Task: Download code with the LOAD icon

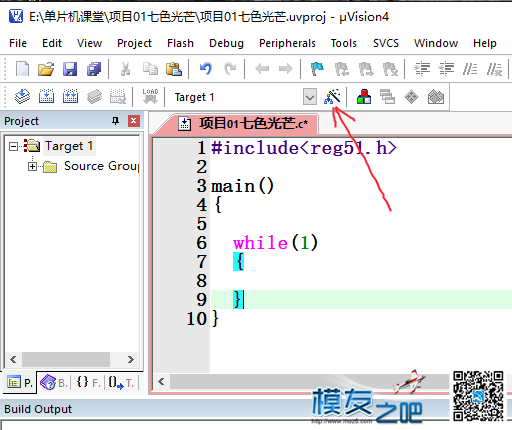Action: [x=150, y=97]
